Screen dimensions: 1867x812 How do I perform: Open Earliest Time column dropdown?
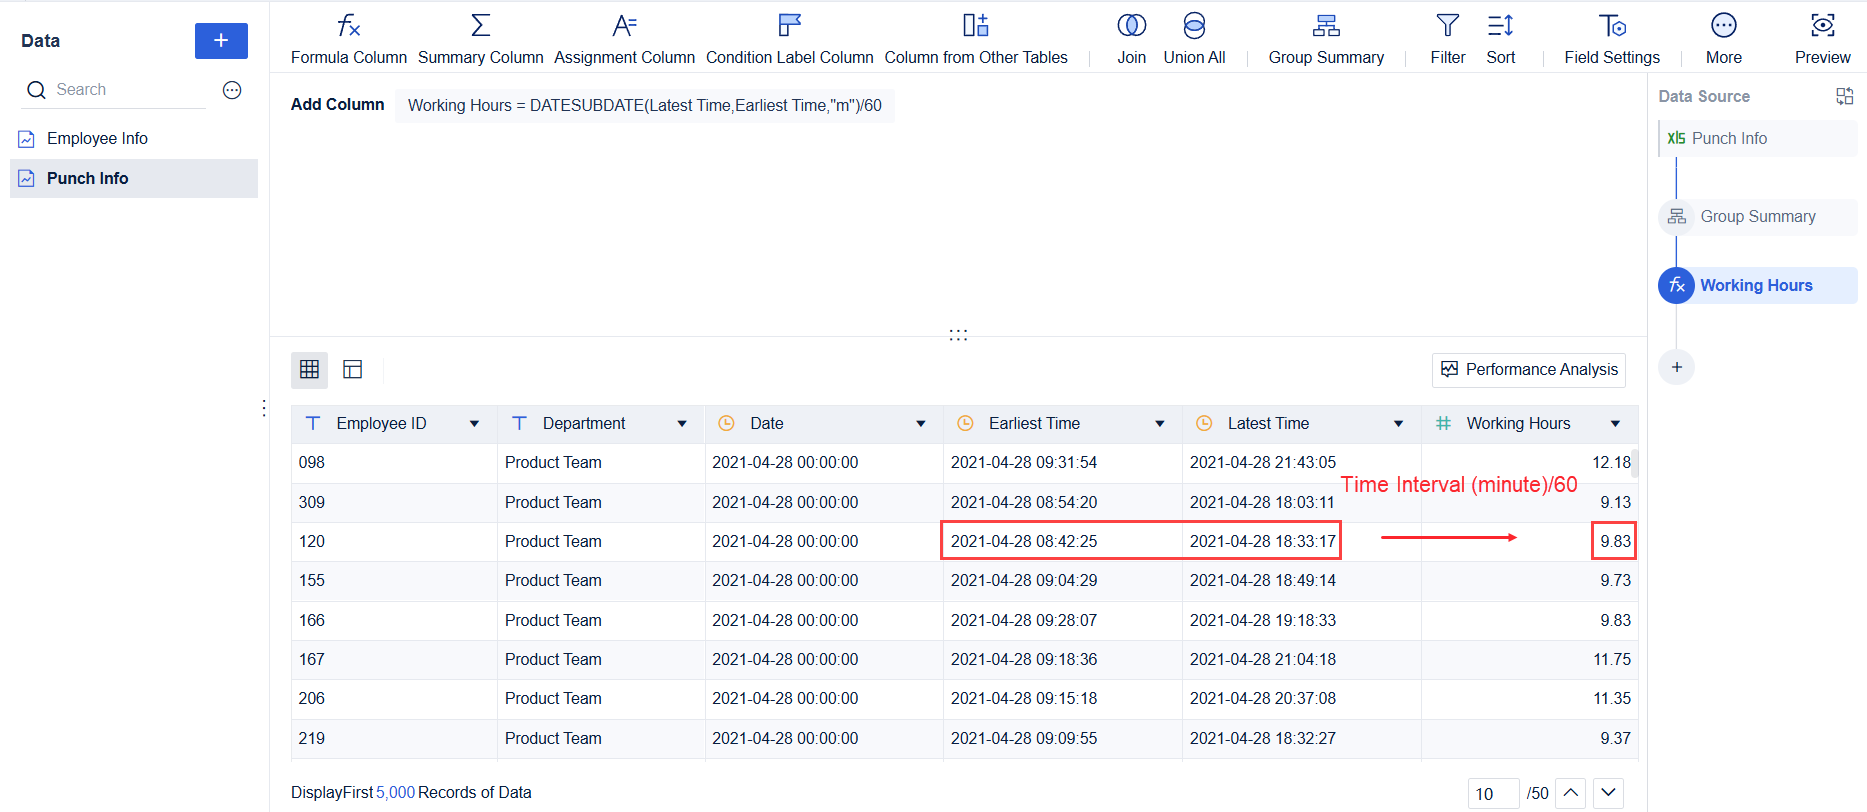pyautogui.click(x=1160, y=424)
